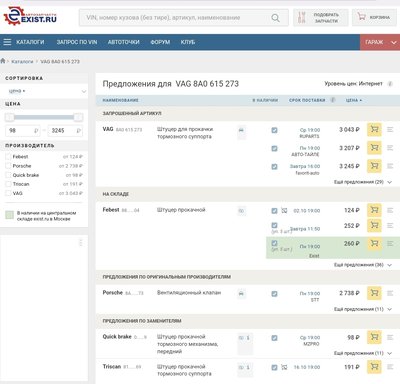Click the Exist.ru logo
Viewport: 400px width, 384px height.
30,16
